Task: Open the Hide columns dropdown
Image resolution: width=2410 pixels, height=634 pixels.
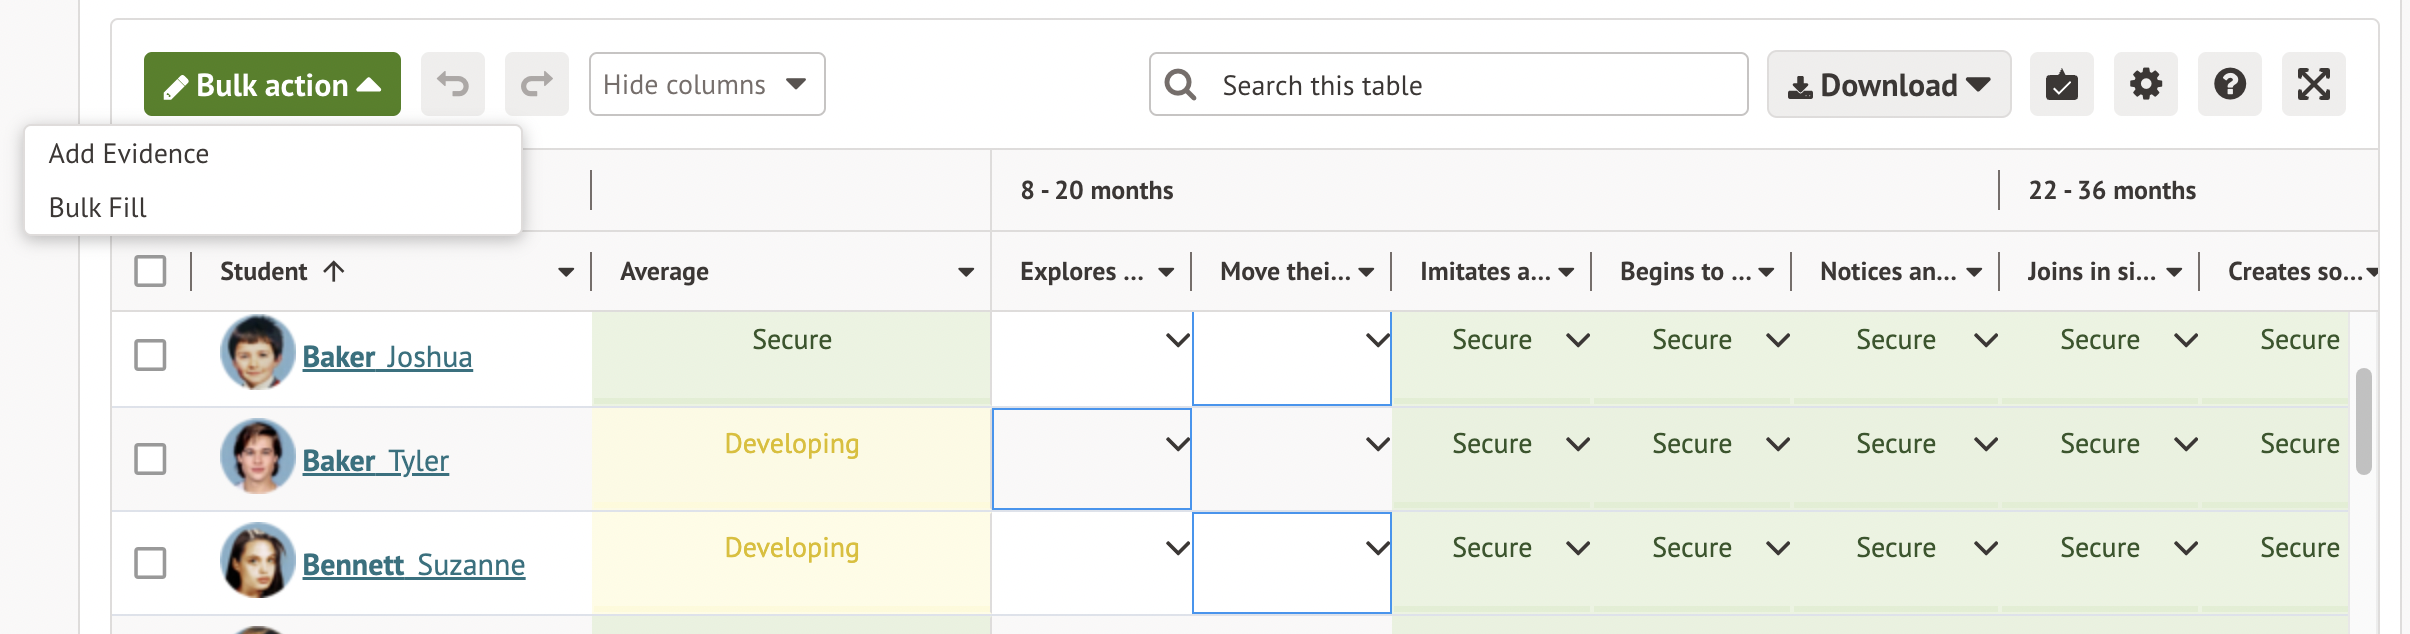Action: tap(706, 84)
